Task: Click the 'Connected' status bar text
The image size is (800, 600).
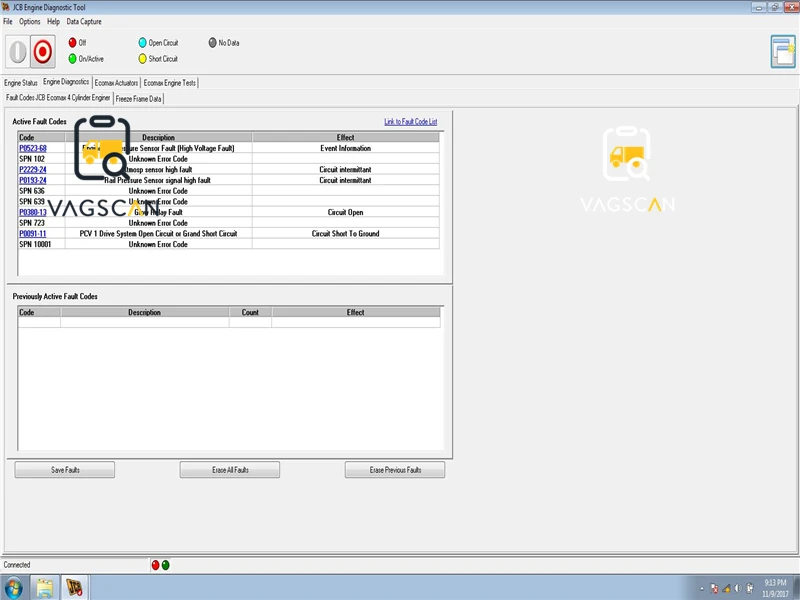Action: [x=17, y=565]
